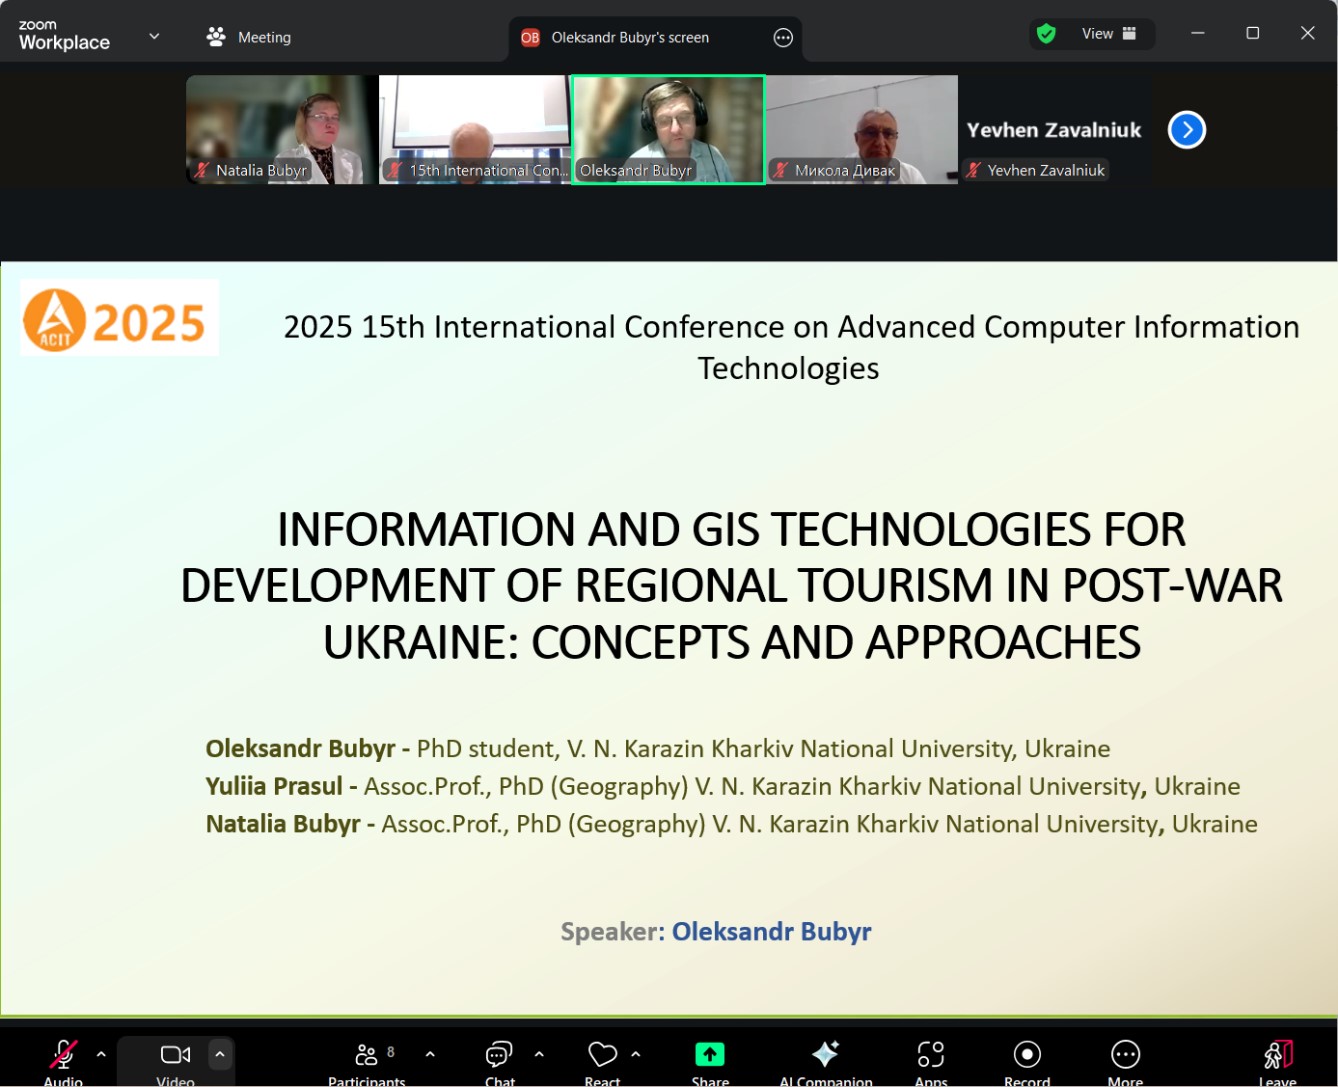Show next participants with blue arrow
The image size is (1338, 1087).
point(1186,130)
